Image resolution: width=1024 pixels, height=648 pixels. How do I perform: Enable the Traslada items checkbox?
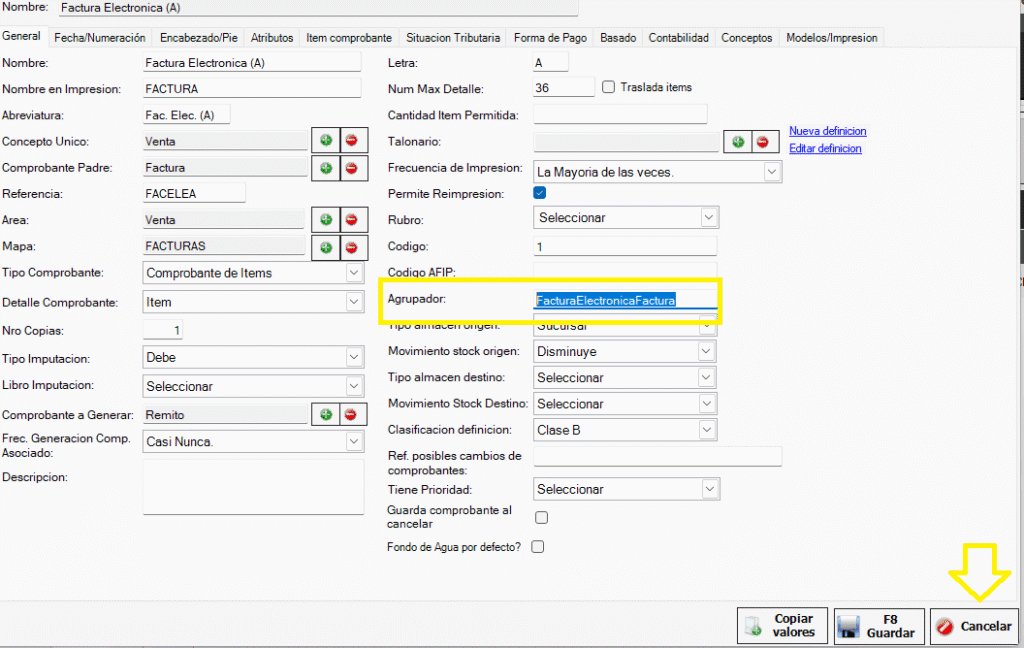609,87
